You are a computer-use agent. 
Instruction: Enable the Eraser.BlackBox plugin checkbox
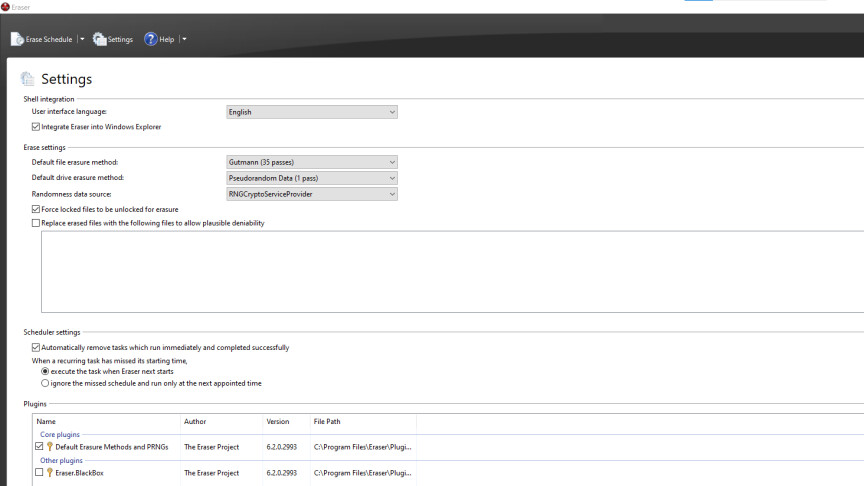point(39,473)
